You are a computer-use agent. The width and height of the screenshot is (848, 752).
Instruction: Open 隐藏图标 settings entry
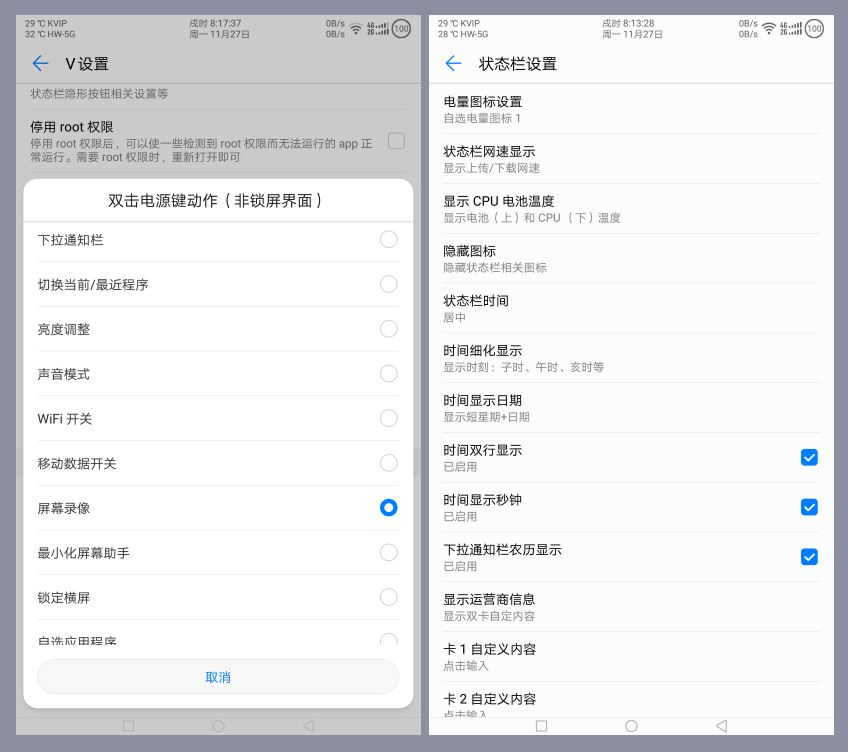[630, 258]
